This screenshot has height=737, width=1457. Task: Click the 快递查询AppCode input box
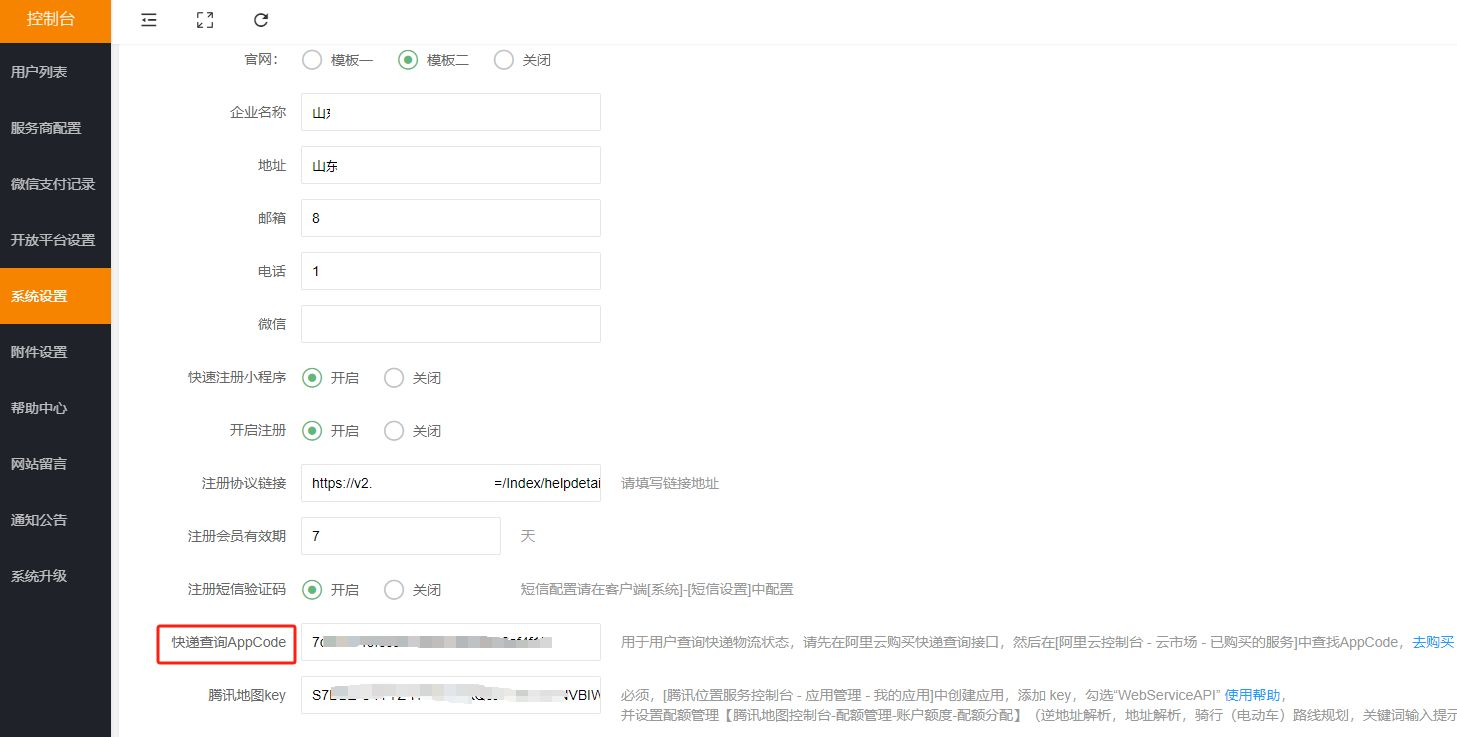tap(450, 642)
